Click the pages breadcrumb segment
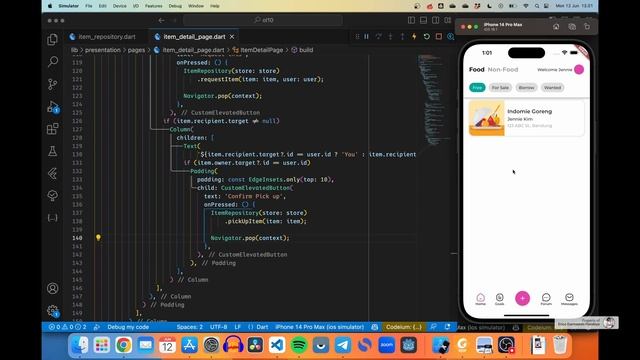The image size is (640, 360). click(x=136, y=50)
